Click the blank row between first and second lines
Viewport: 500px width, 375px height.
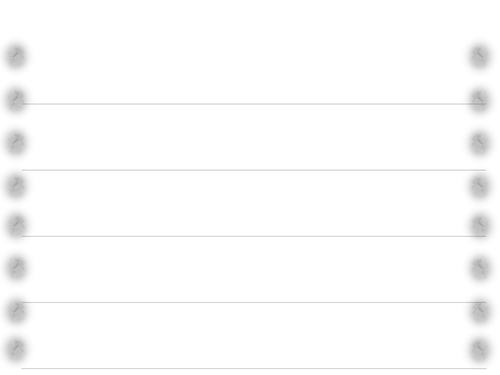[x=254, y=137]
